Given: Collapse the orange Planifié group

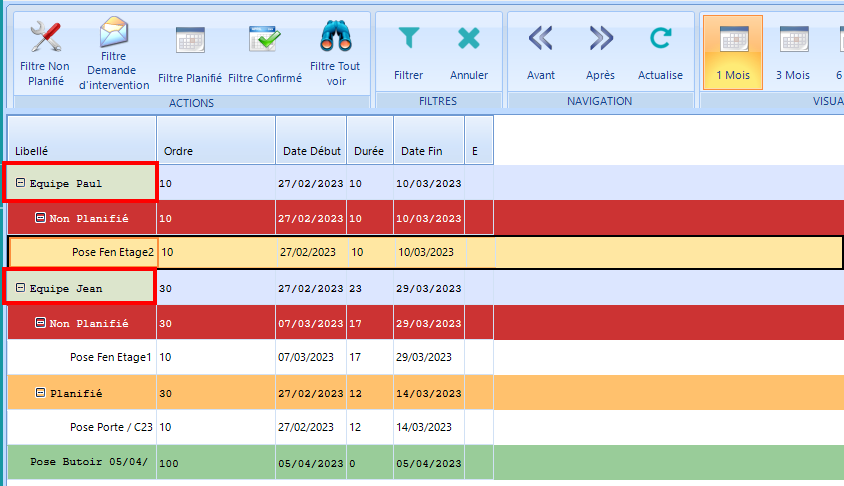Looking at the screenshot, I should pos(41,393).
